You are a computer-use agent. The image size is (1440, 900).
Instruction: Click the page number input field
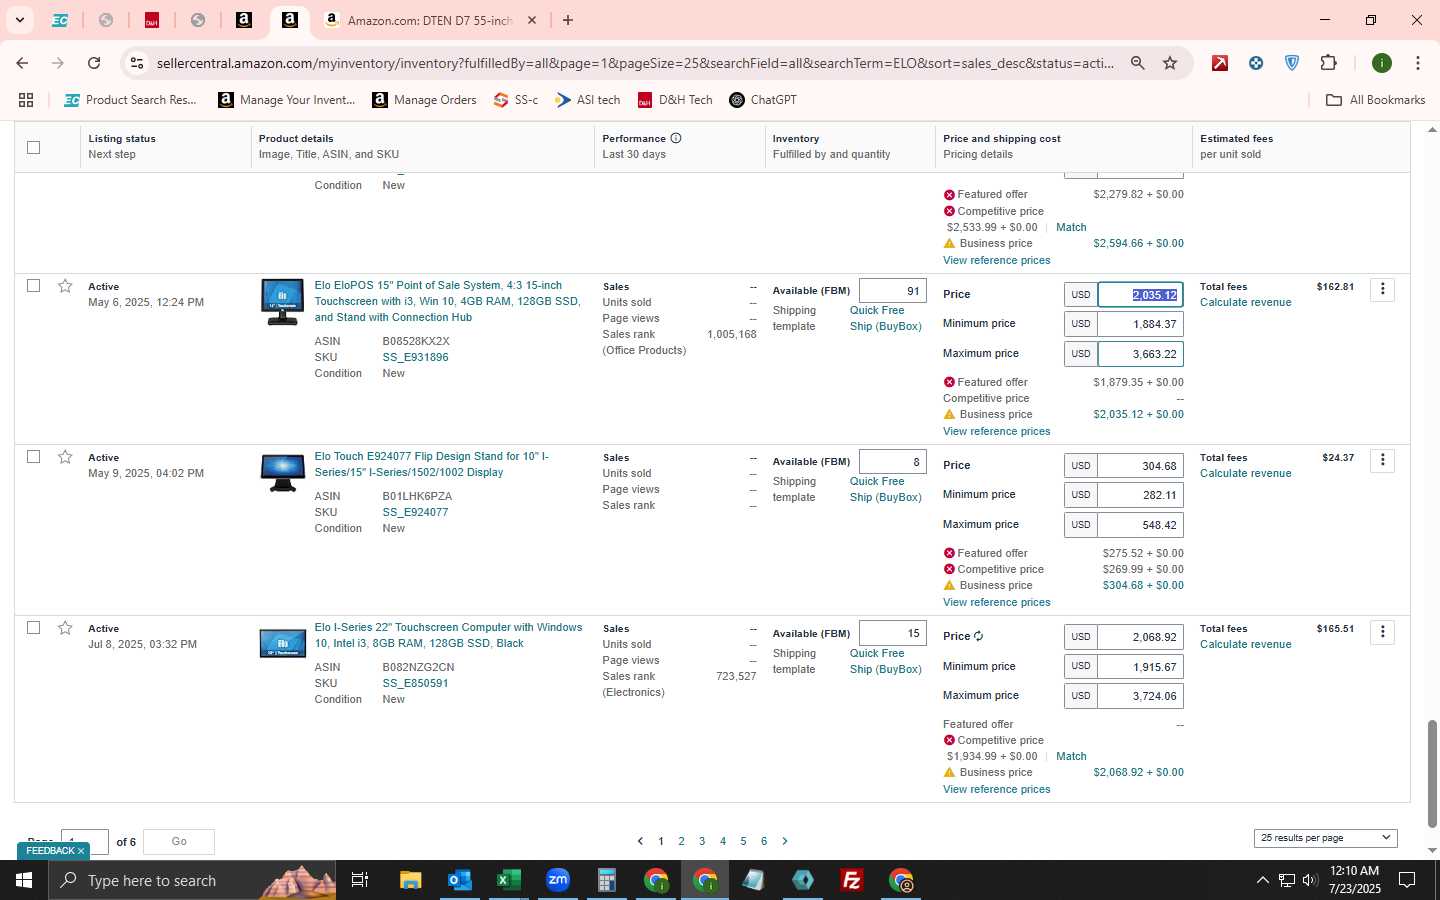point(85,842)
